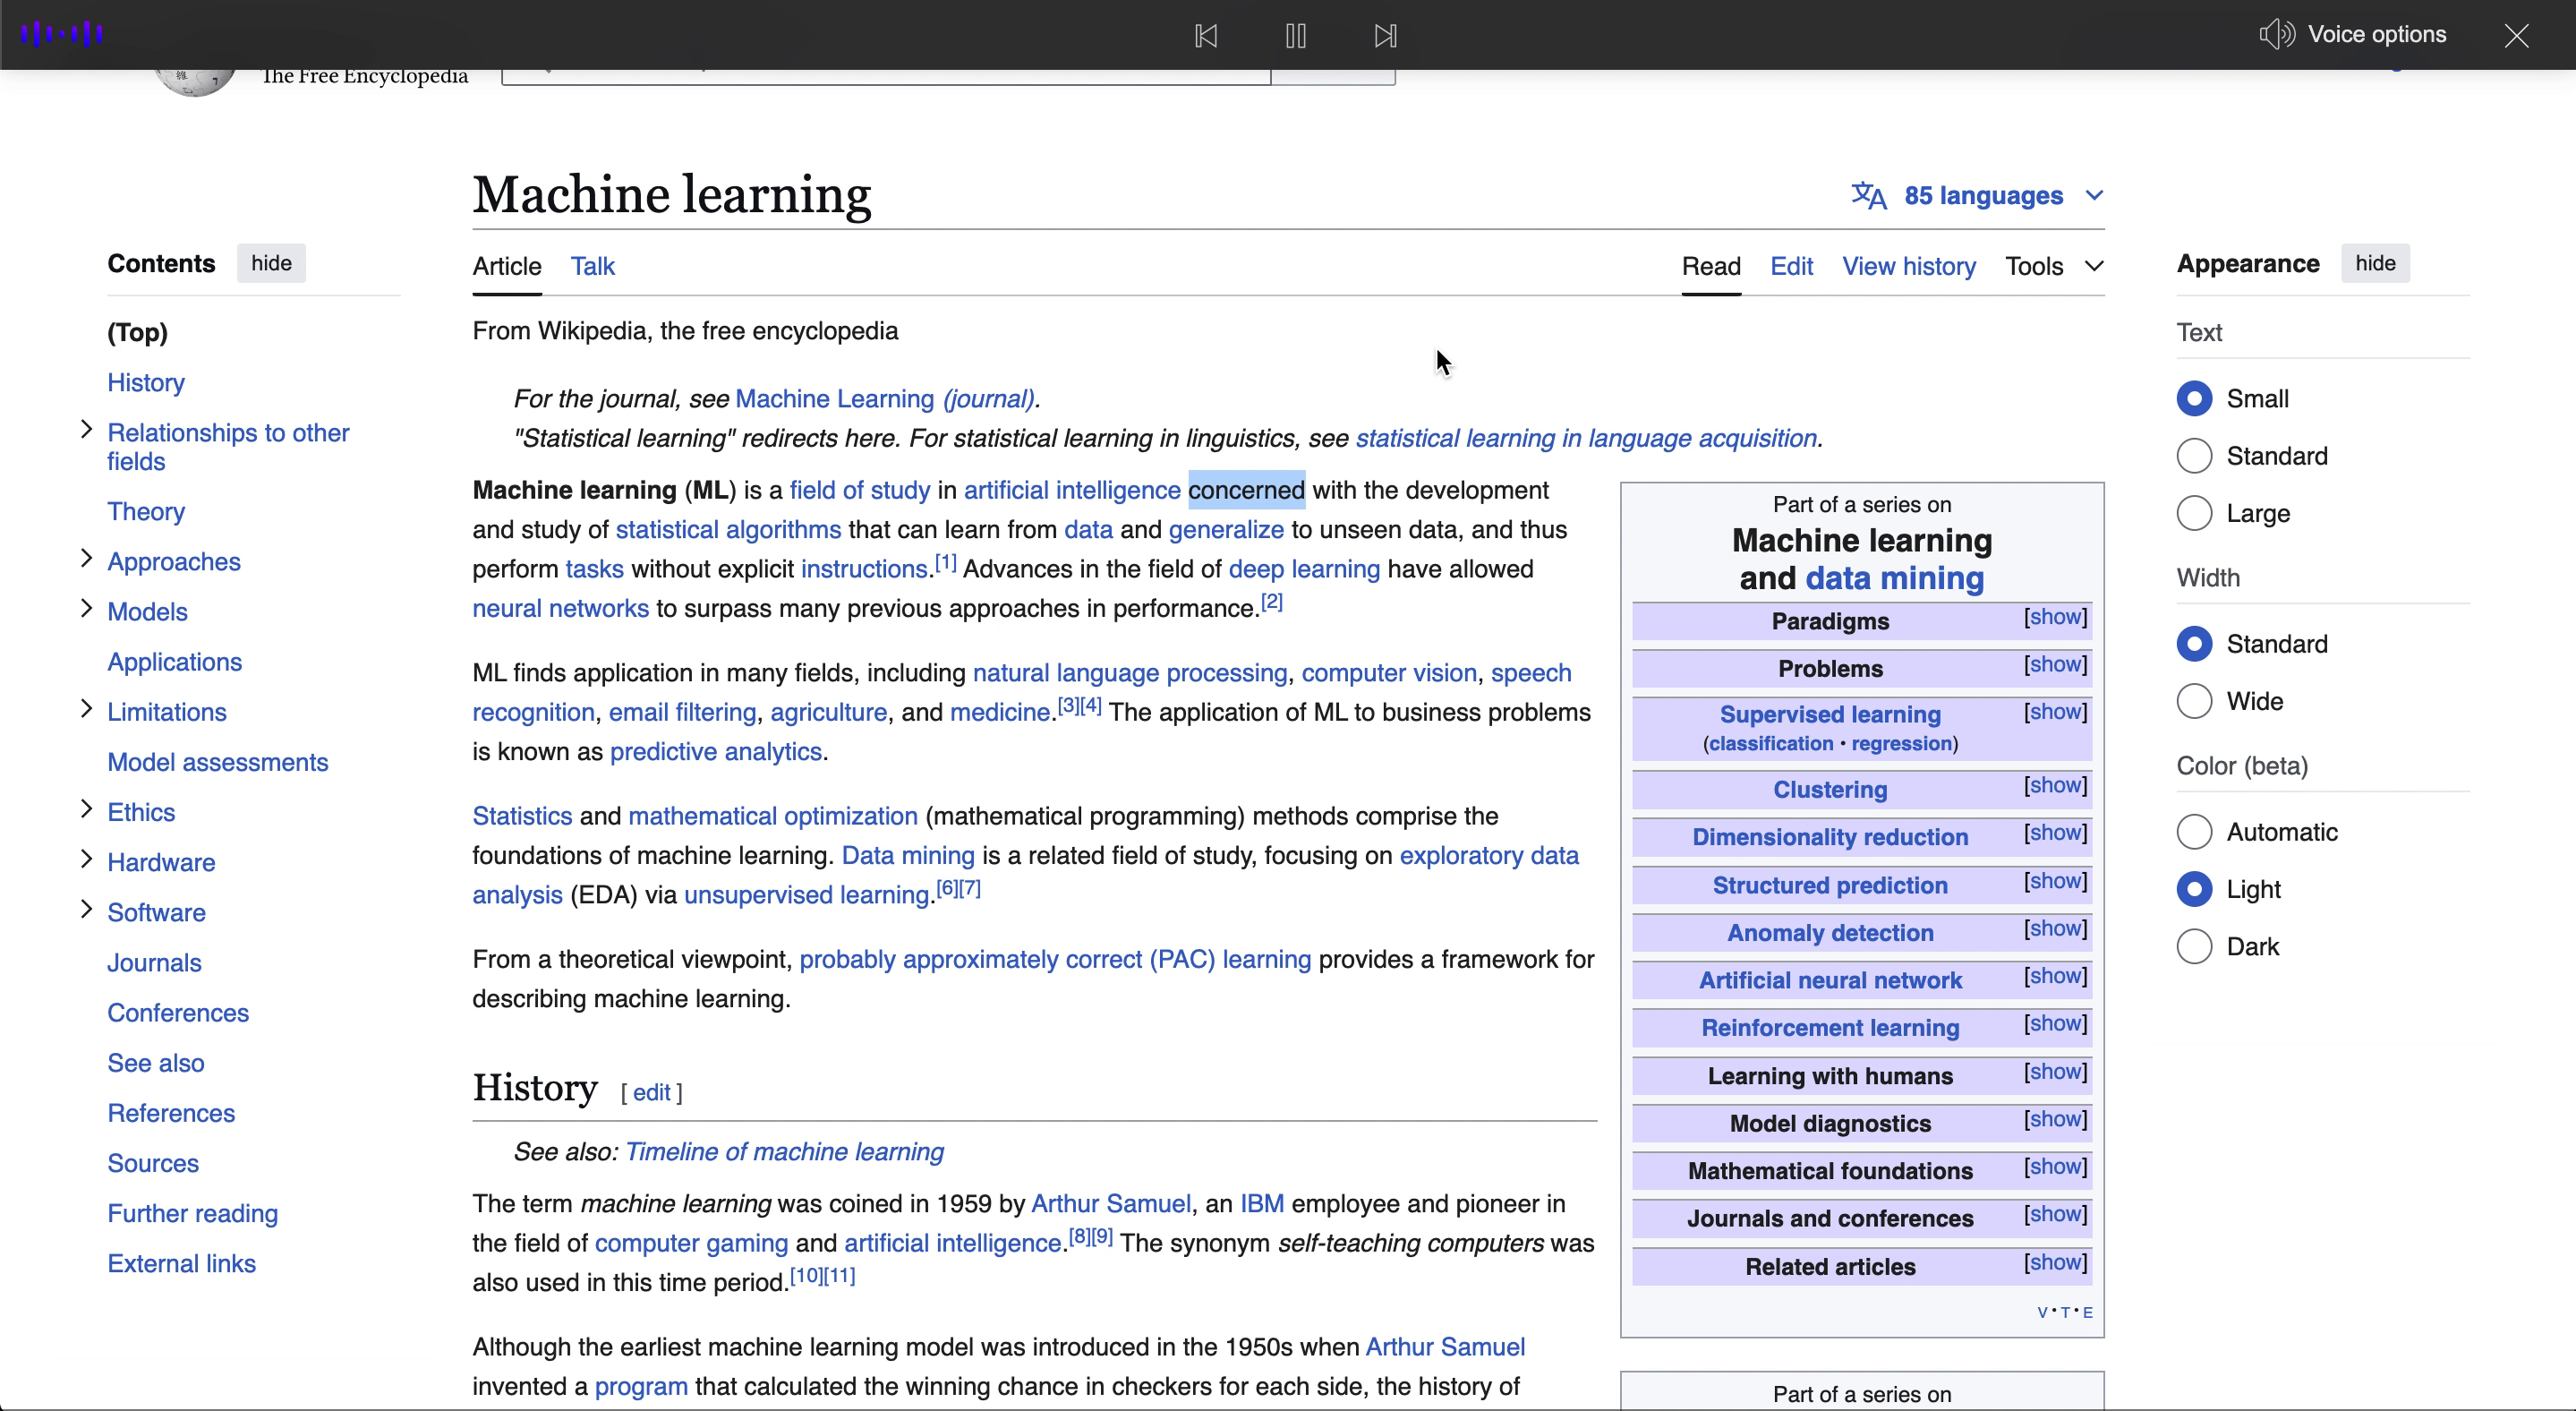Select Automatic color mode
Image resolution: width=2576 pixels, height=1411 pixels.
click(2194, 832)
